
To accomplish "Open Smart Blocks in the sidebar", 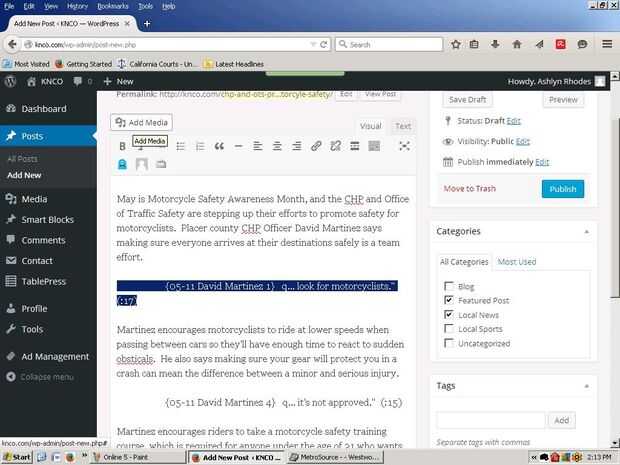I will (48, 219).
